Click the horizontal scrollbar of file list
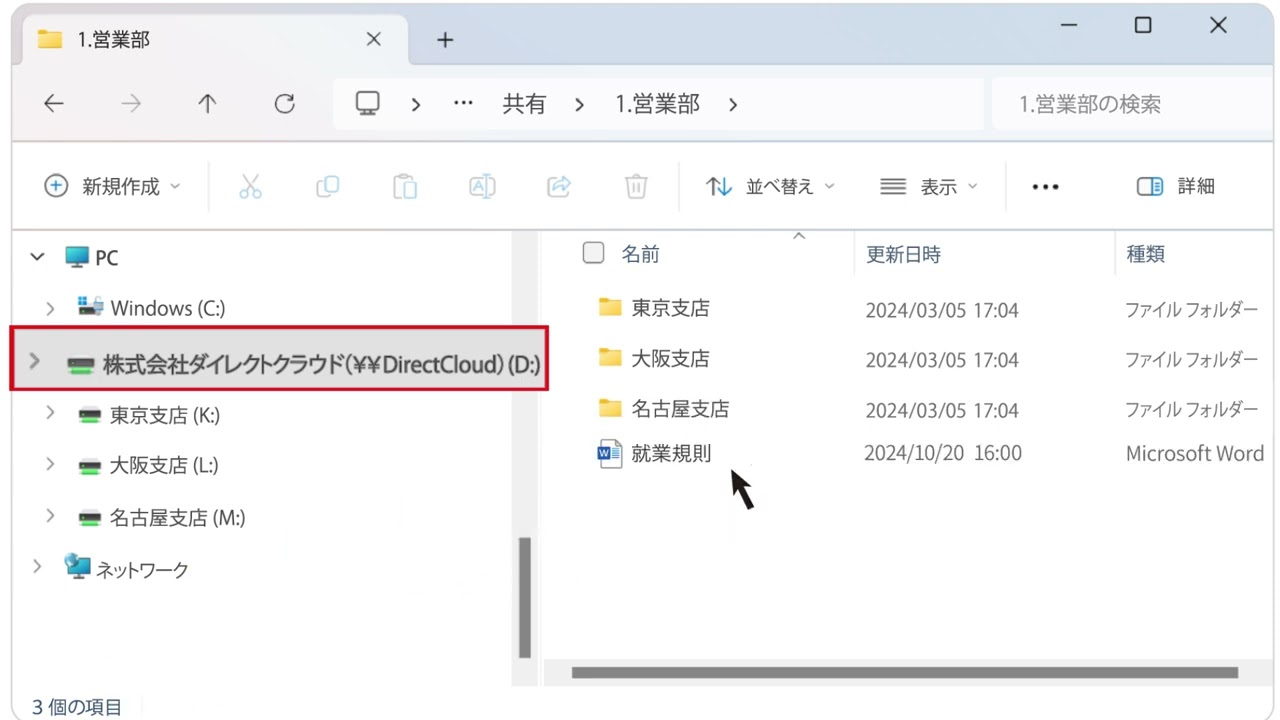 [x=904, y=673]
